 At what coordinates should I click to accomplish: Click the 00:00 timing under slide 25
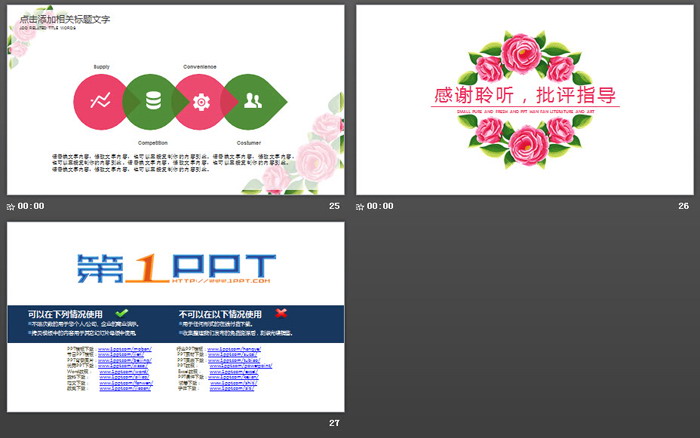click(x=32, y=206)
